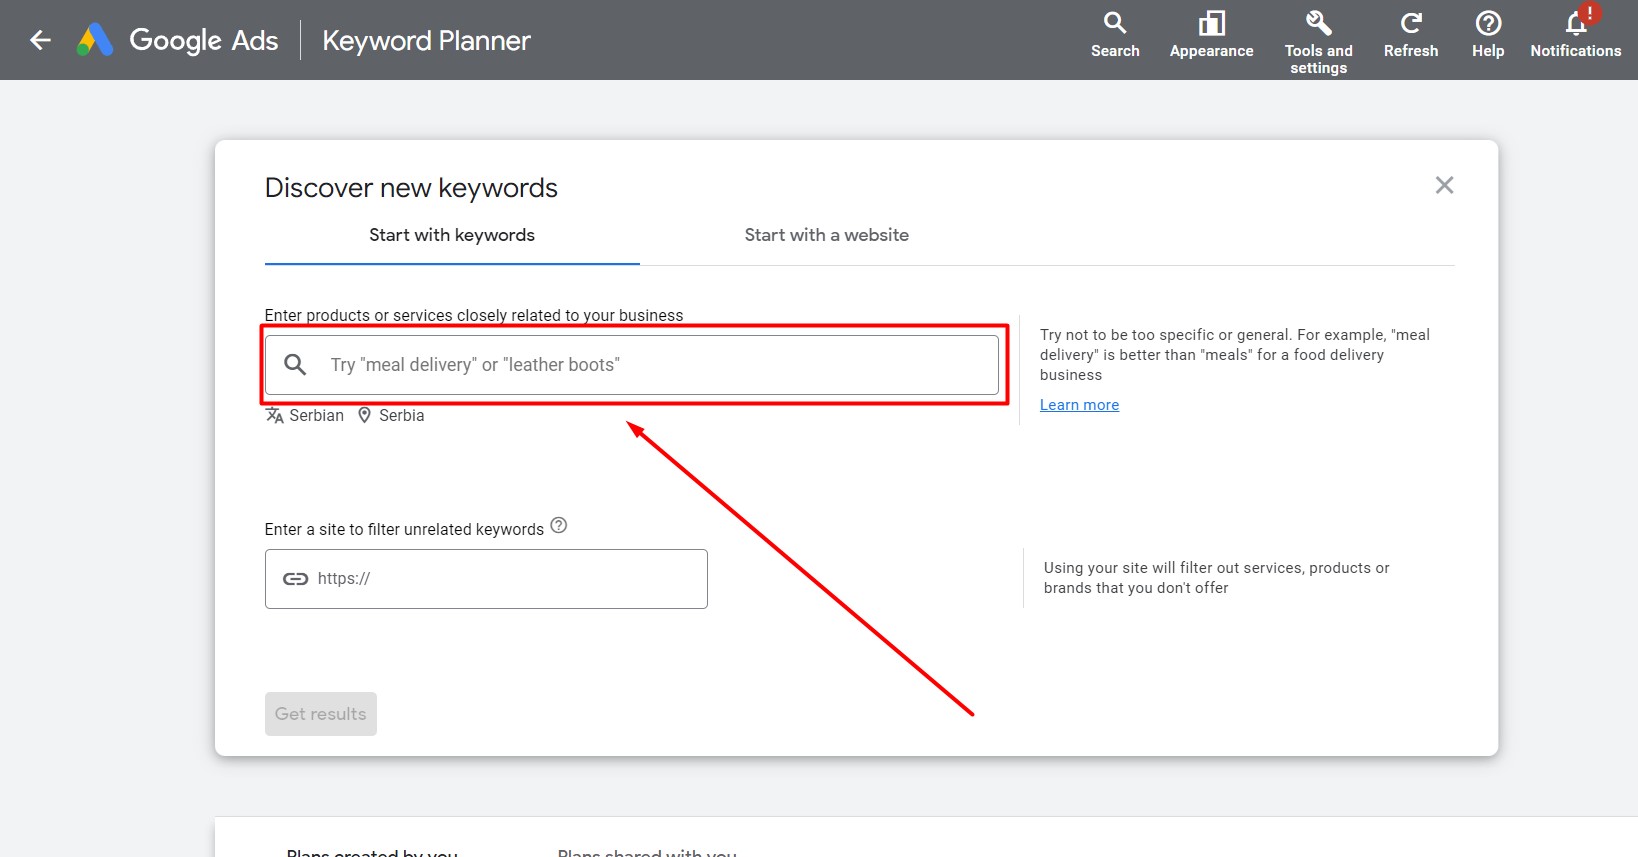Open Search in the top toolbar
The height and width of the screenshot is (857, 1638).
click(x=1115, y=35)
